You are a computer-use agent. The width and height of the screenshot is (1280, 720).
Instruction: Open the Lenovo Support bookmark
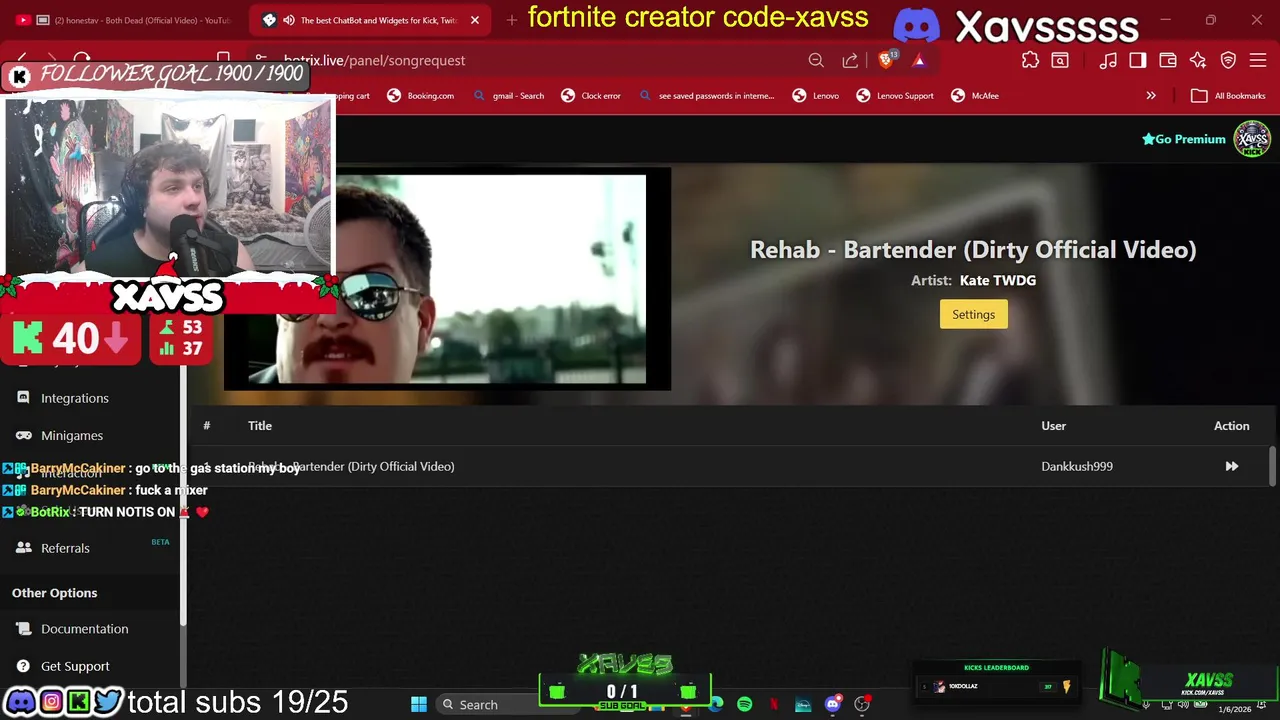(x=895, y=96)
